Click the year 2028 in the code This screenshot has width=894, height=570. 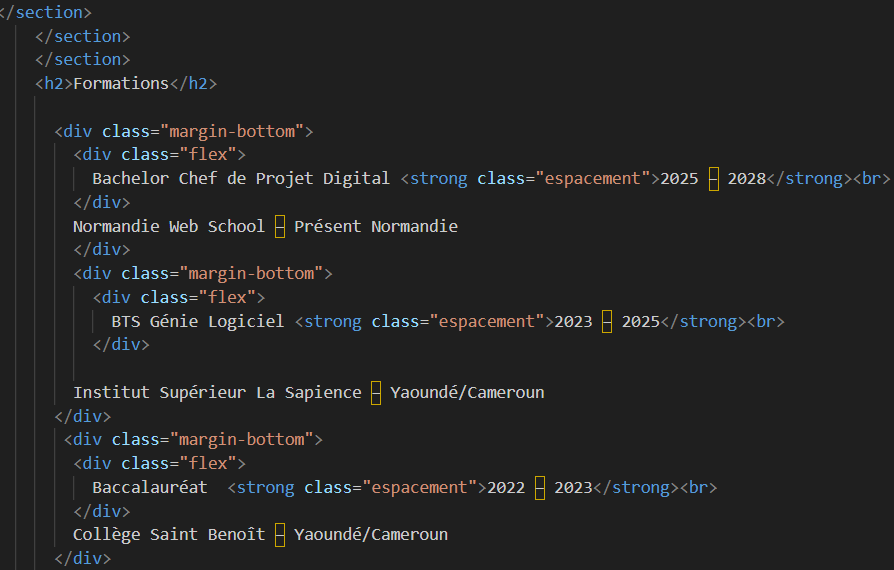[746, 179]
